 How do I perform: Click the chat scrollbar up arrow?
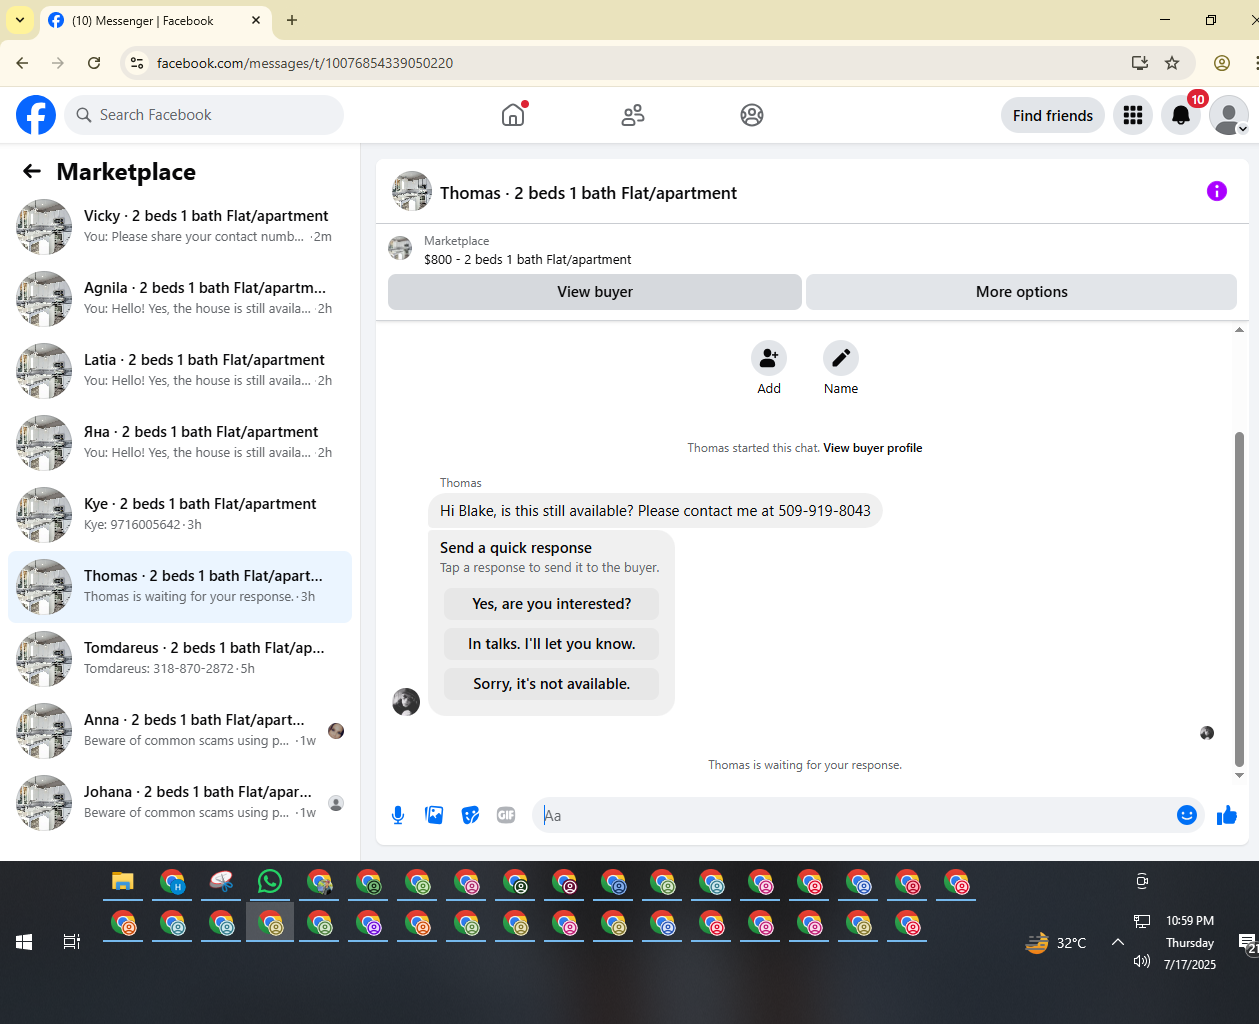(1239, 329)
